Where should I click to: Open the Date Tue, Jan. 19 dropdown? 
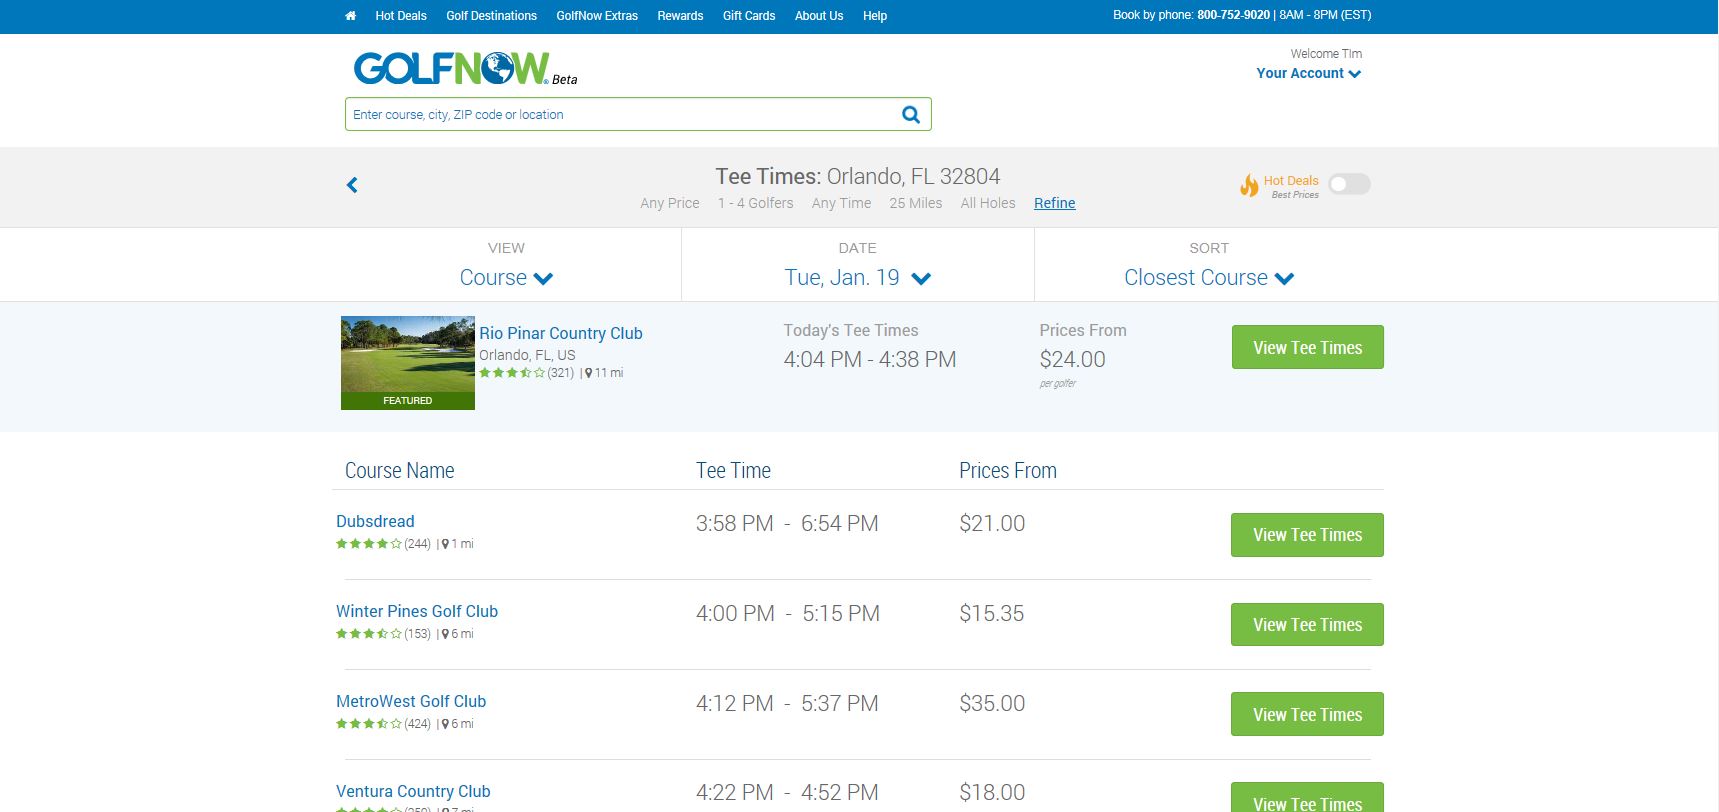(858, 278)
